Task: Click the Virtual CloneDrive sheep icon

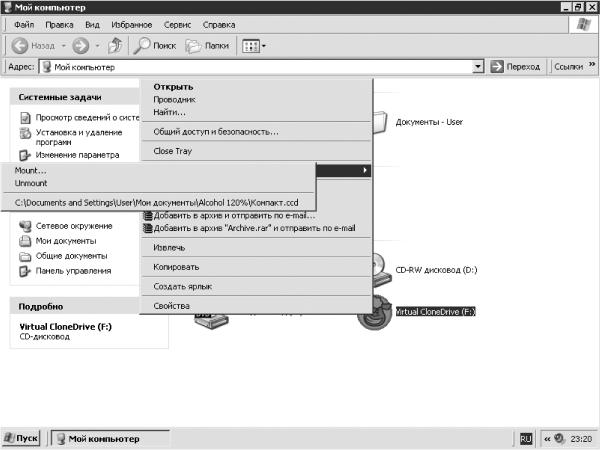Action: (x=375, y=315)
